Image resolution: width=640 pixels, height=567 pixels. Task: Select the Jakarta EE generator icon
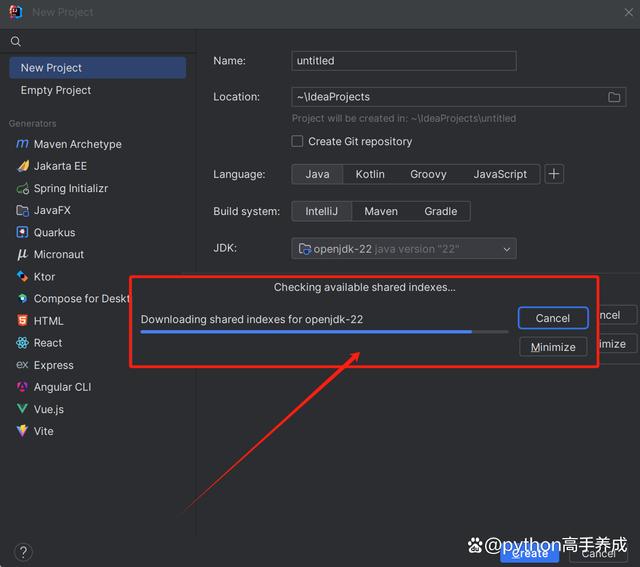[22, 166]
